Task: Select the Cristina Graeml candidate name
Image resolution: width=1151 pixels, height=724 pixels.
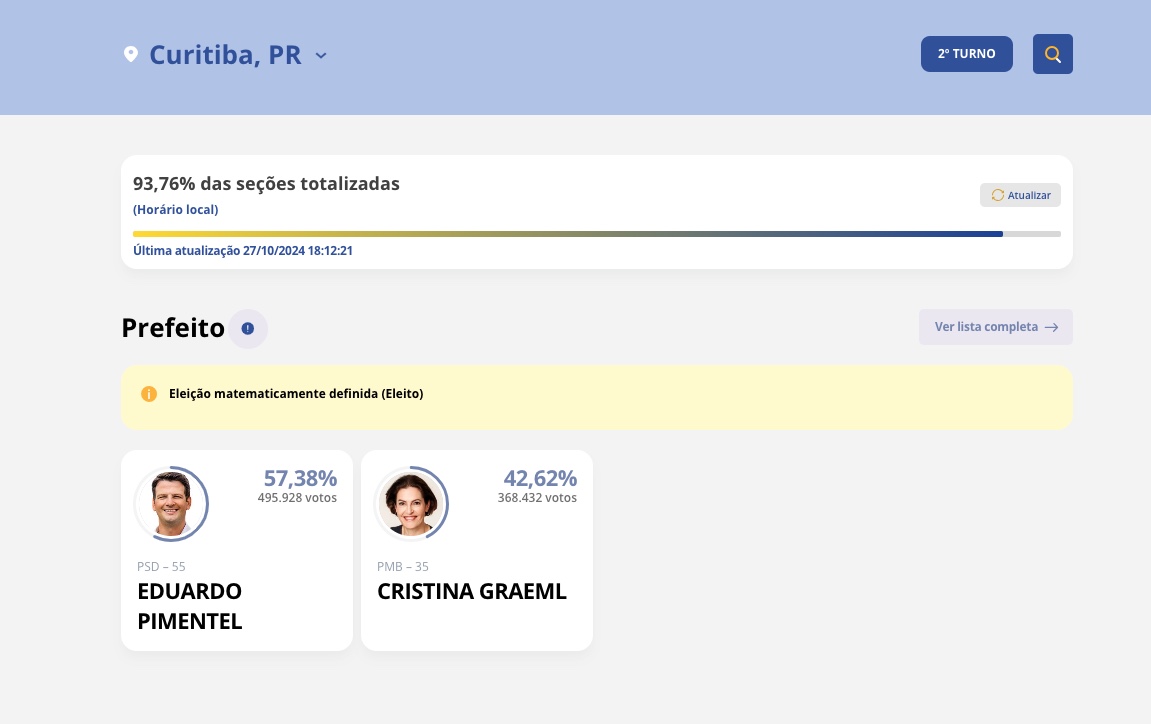Action: point(472,591)
